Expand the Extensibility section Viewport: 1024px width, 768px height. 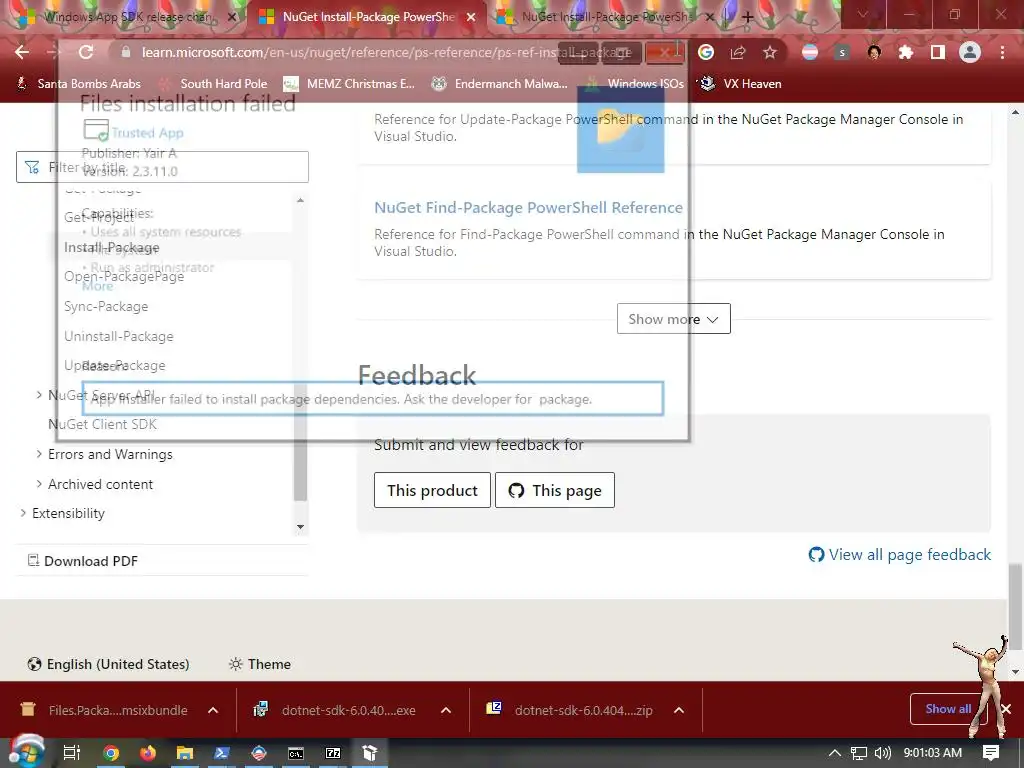click(x=23, y=513)
